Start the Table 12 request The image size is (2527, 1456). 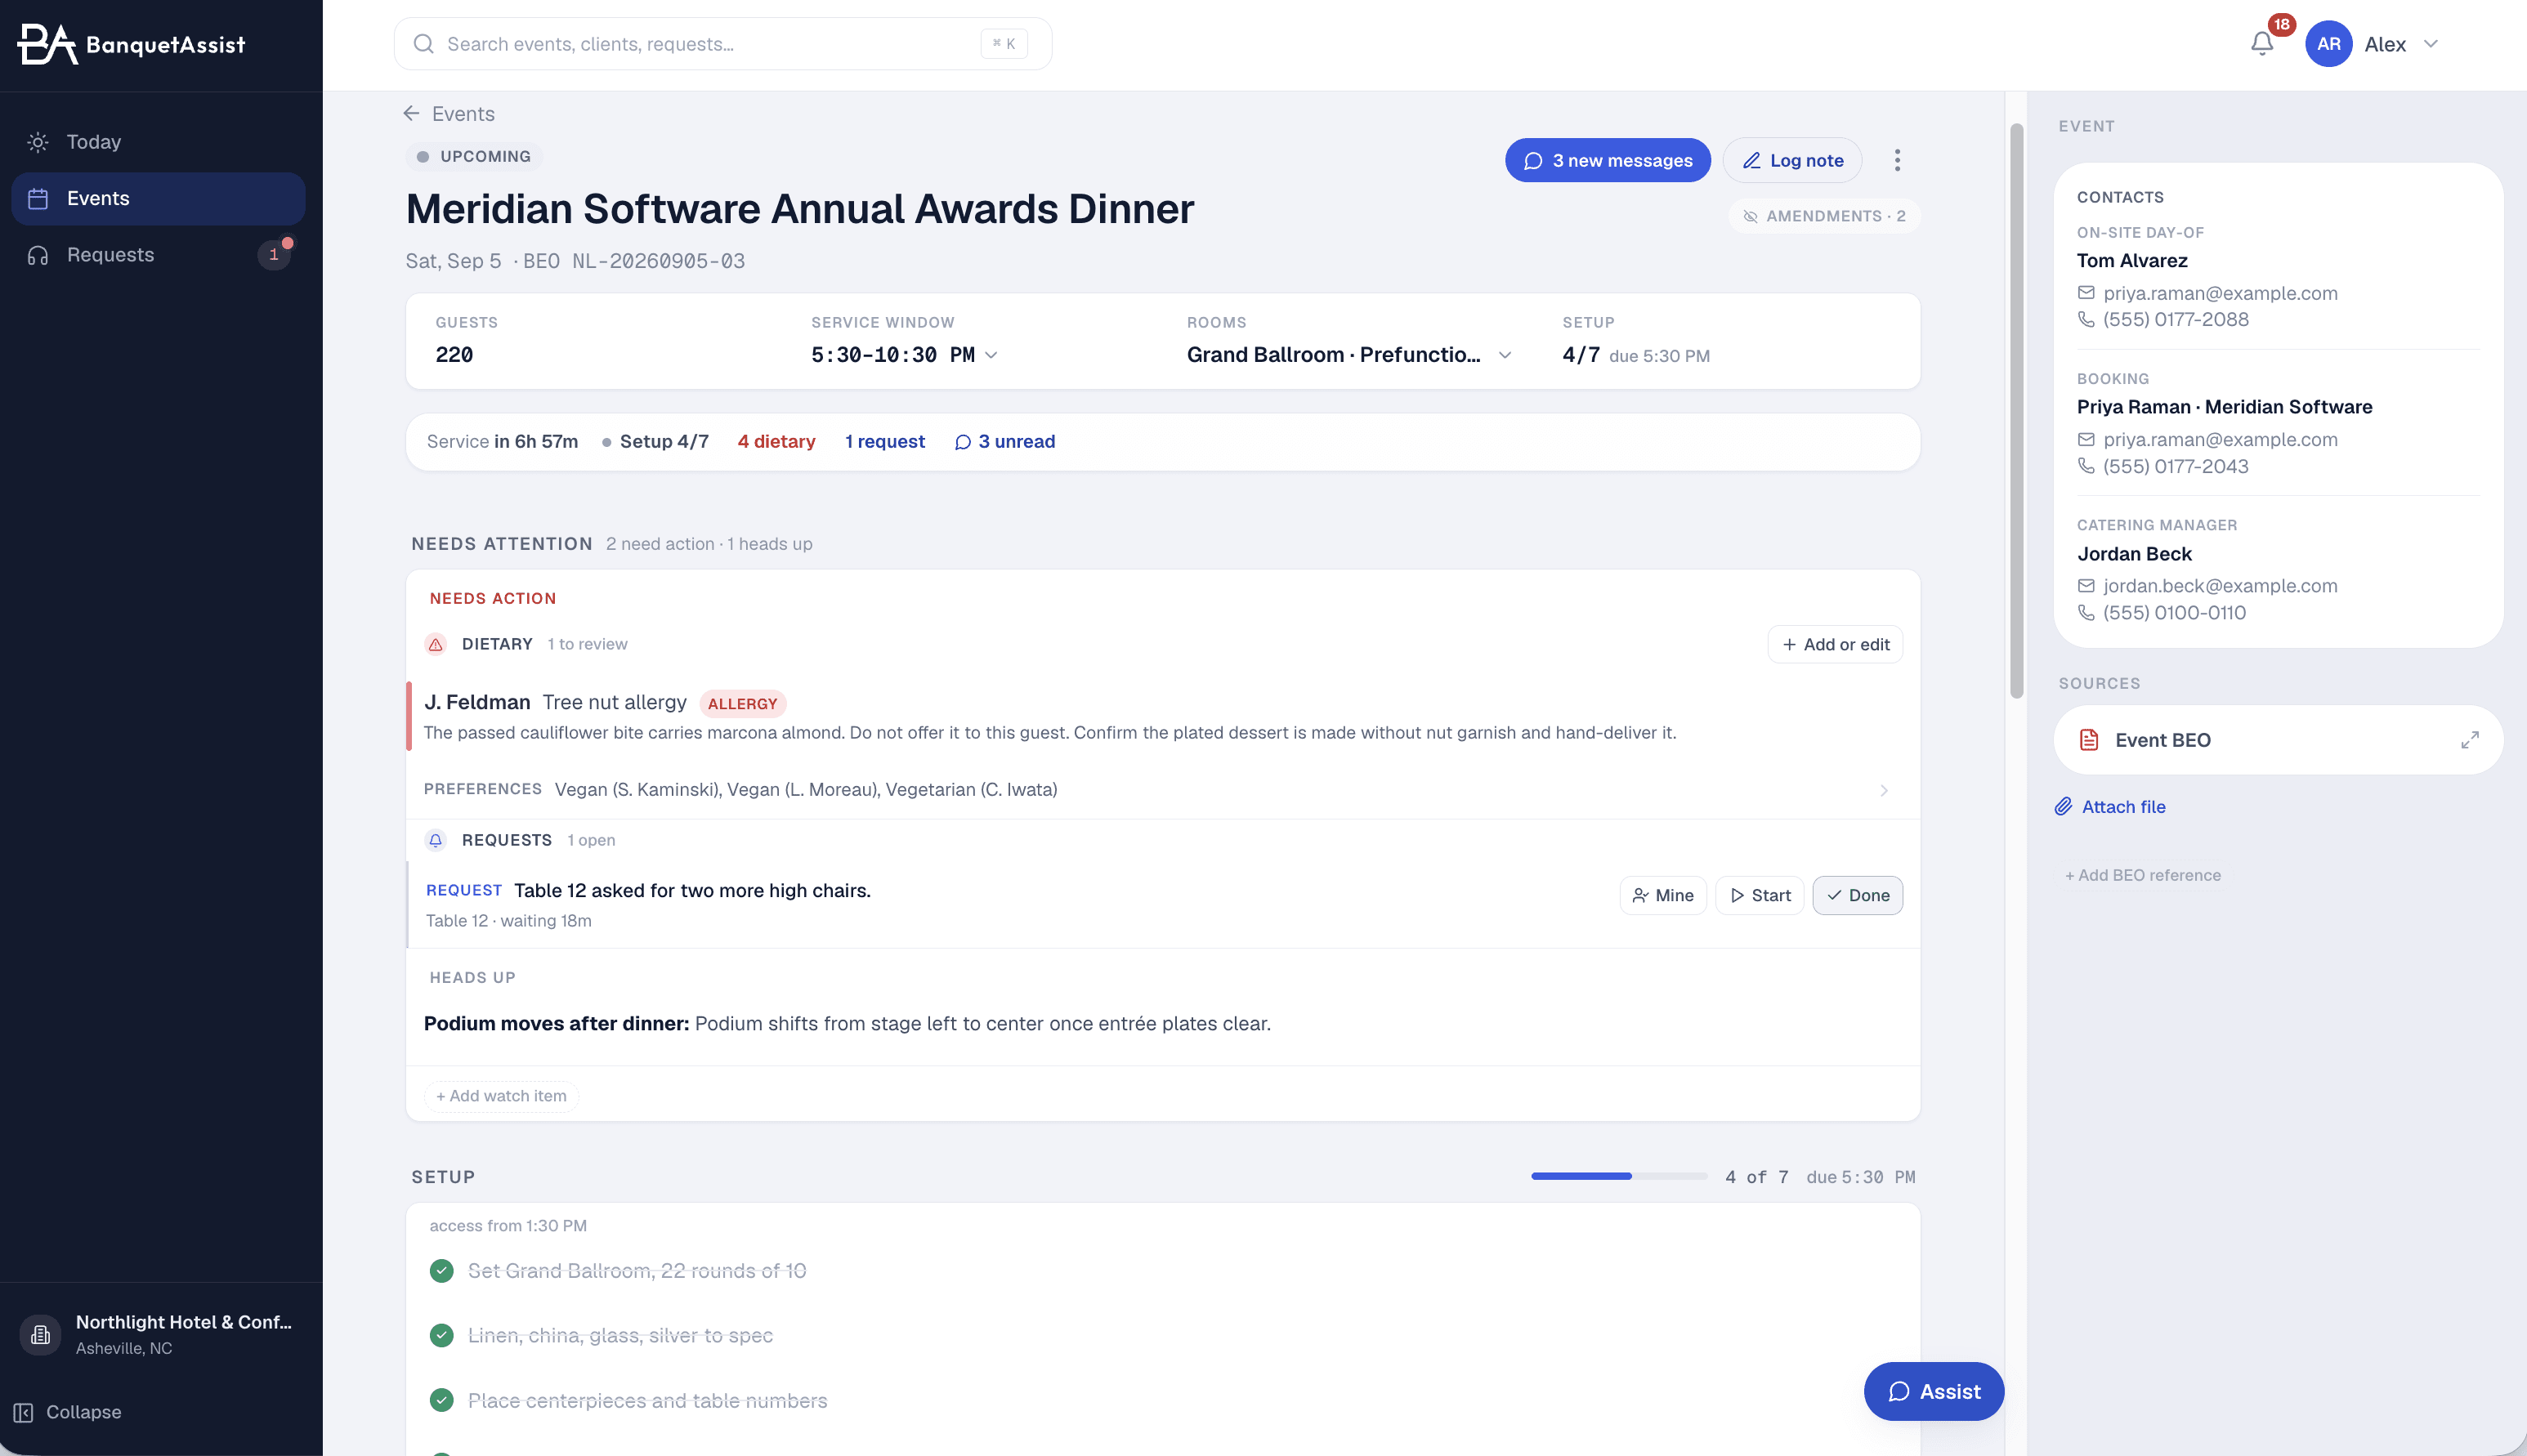(x=1759, y=895)
